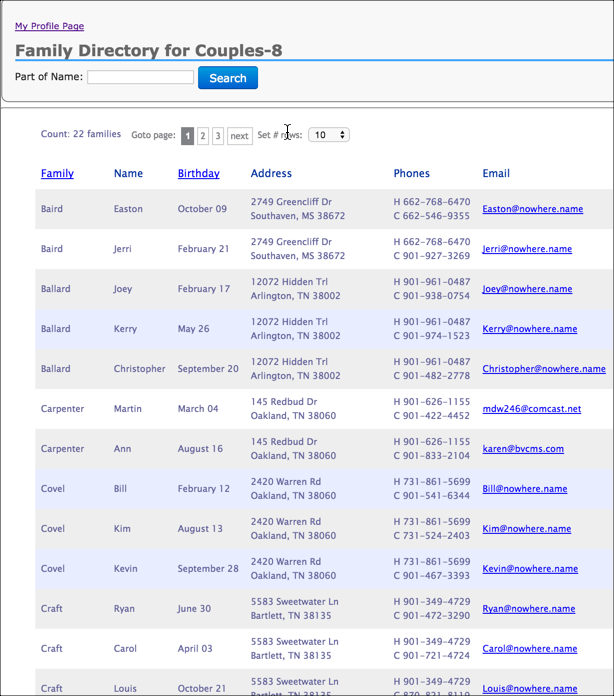Click the birthday February 21
The width and height of the screenshot is (614, 696).
point(203,249)
